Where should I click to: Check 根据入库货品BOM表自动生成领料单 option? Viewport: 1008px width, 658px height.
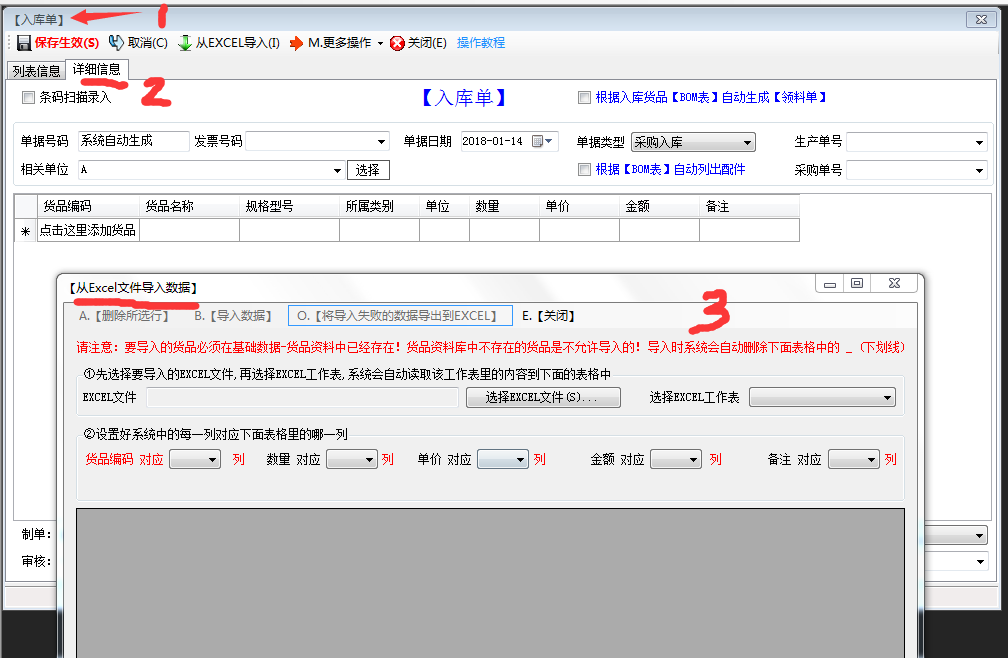point(584,98)
